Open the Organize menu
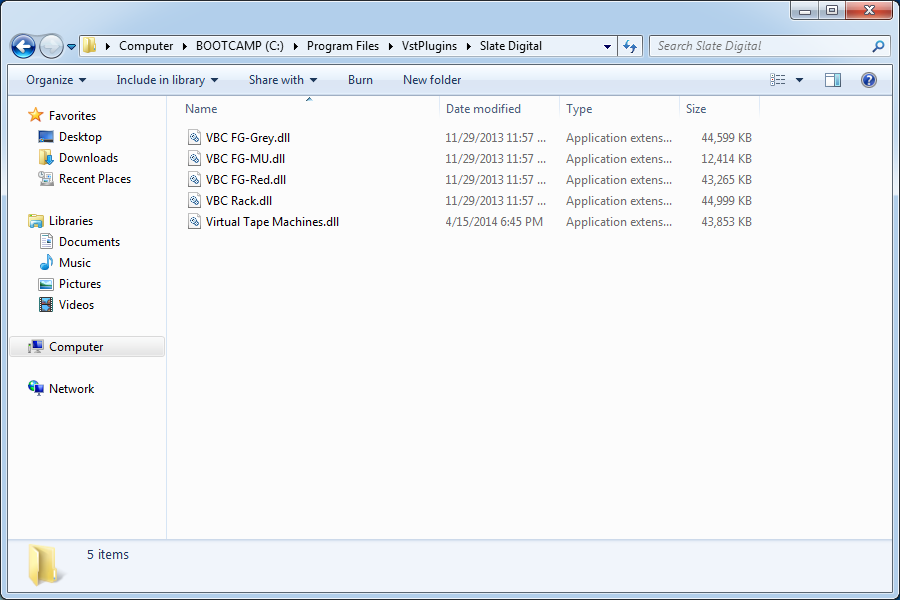This screenshot has width=900, height=600. tap(56, 80)
